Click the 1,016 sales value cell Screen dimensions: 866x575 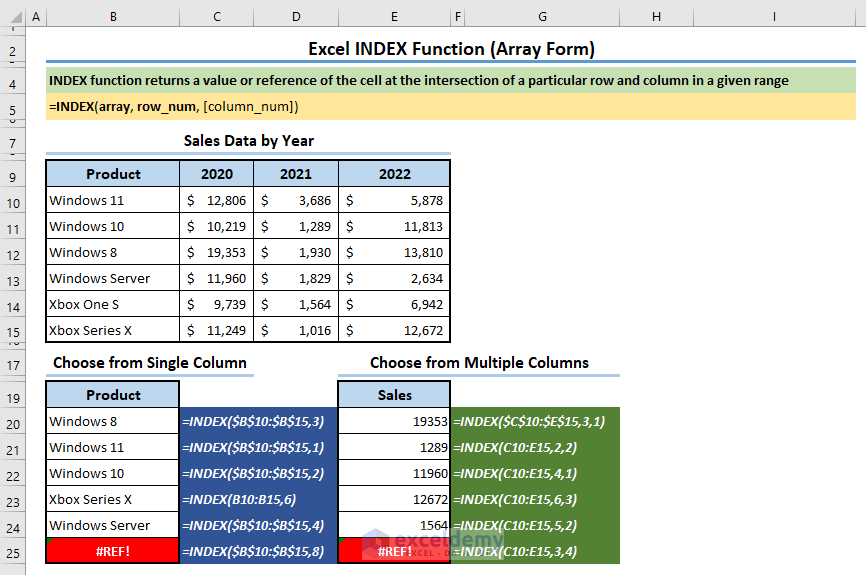pyautogui.click(x=296, y=330)
